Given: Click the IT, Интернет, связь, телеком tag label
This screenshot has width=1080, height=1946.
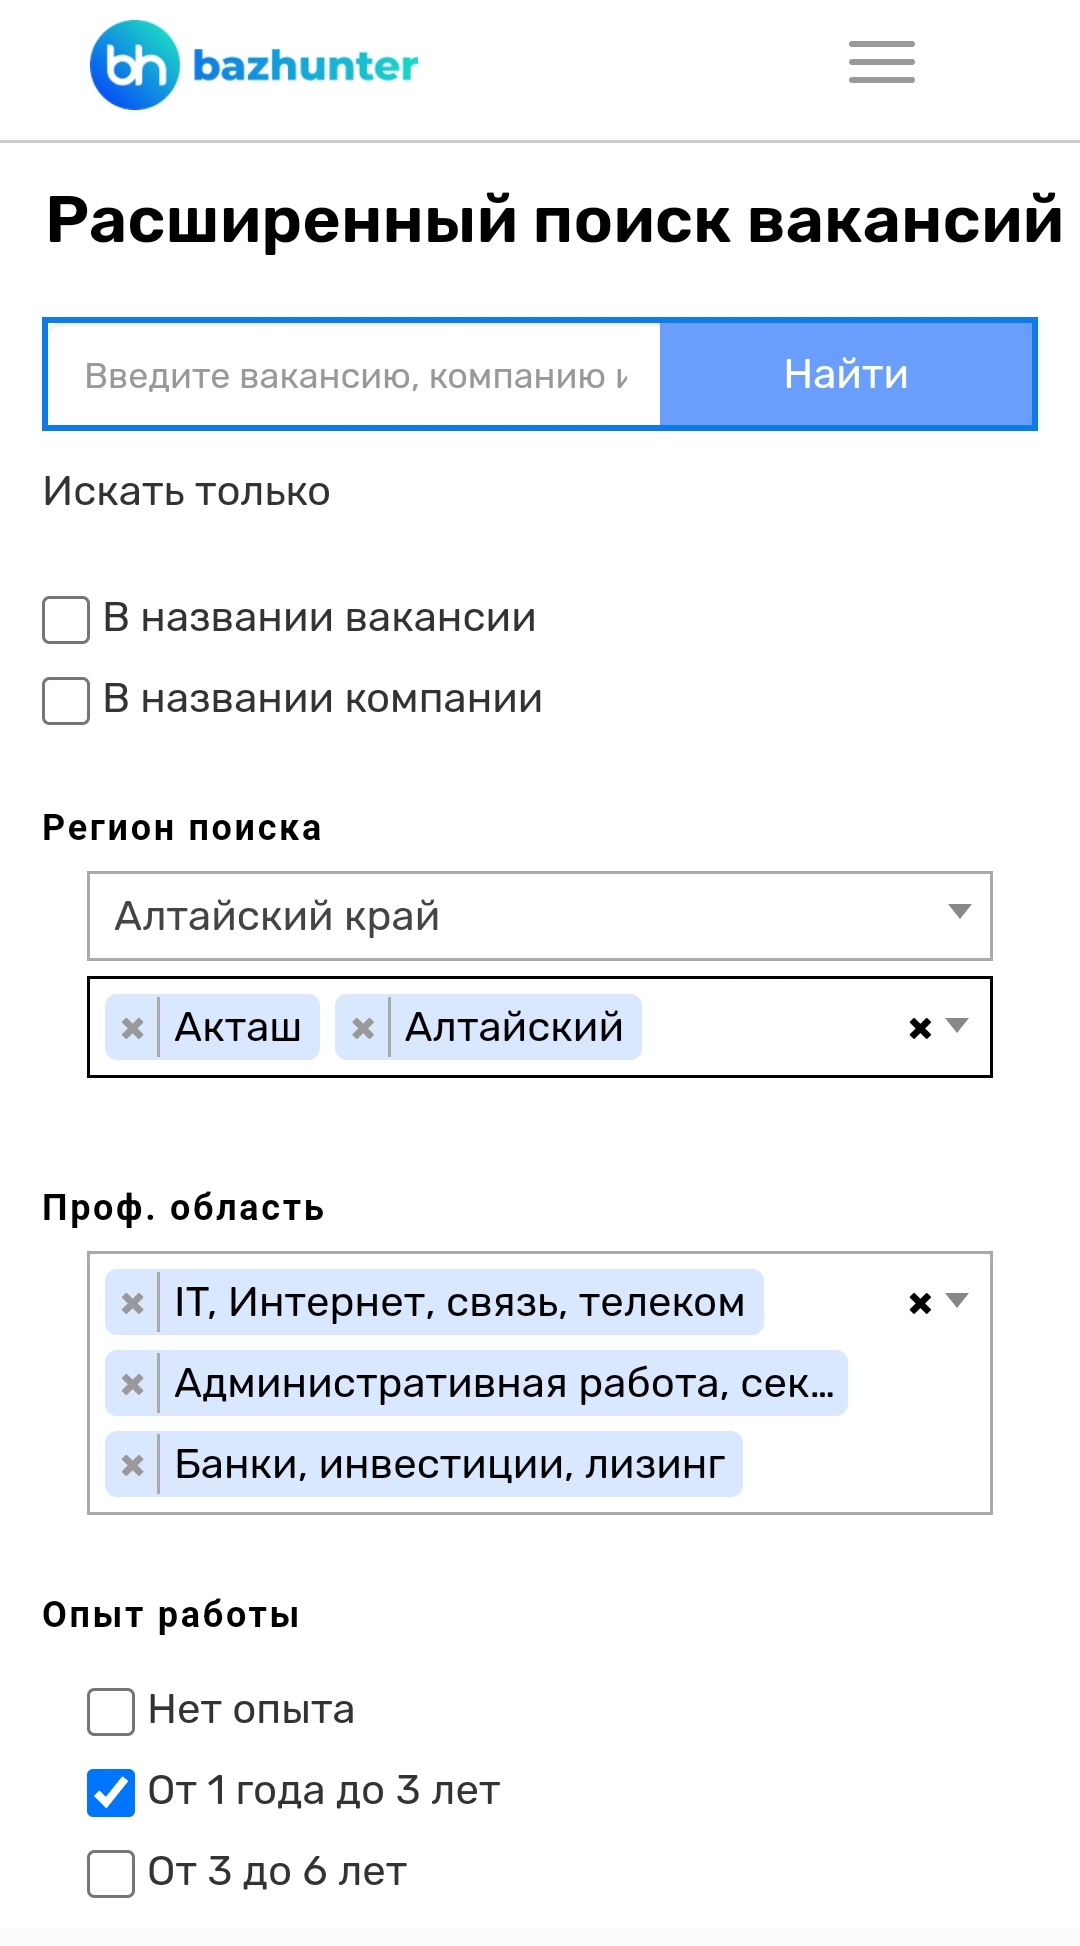Looking at the screenshot, I should pos(460,1302).
